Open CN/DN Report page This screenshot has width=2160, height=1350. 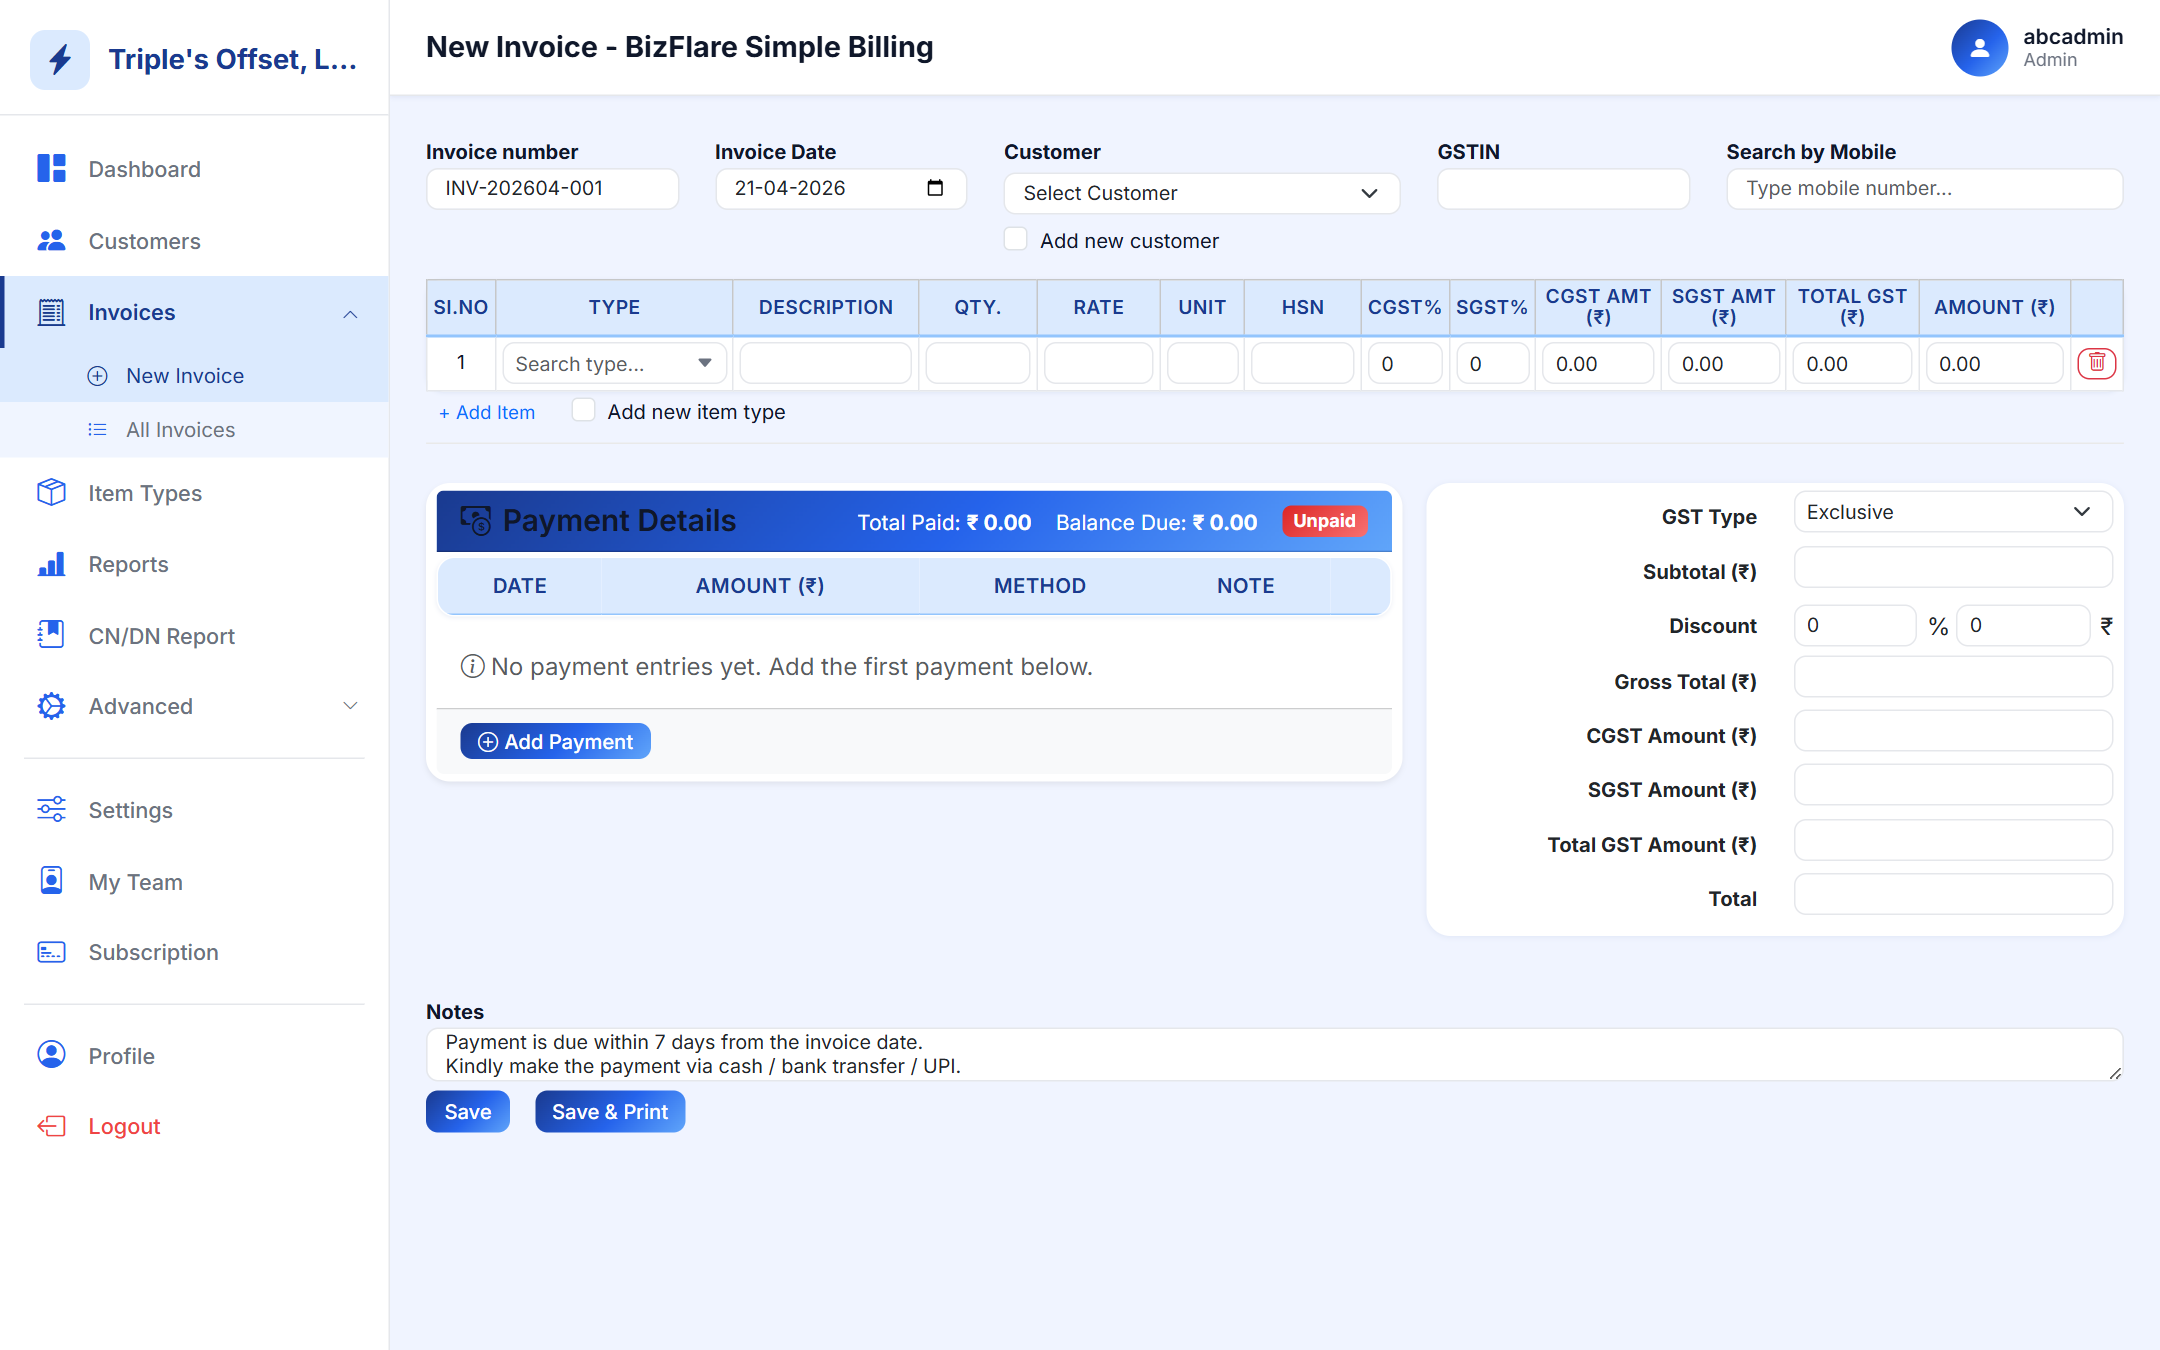coord(194,636)
